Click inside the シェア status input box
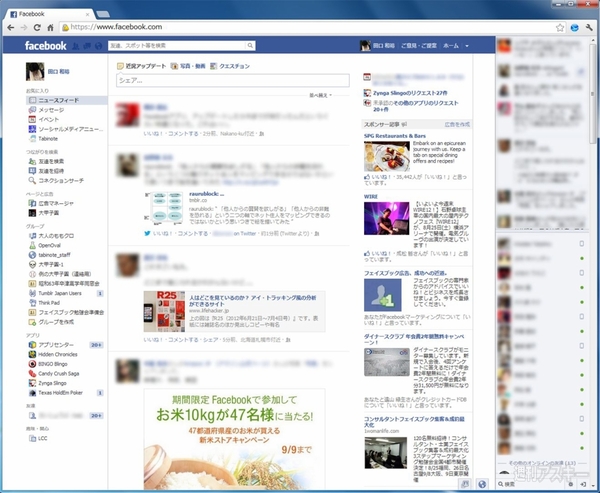 (x=233, y=81)
